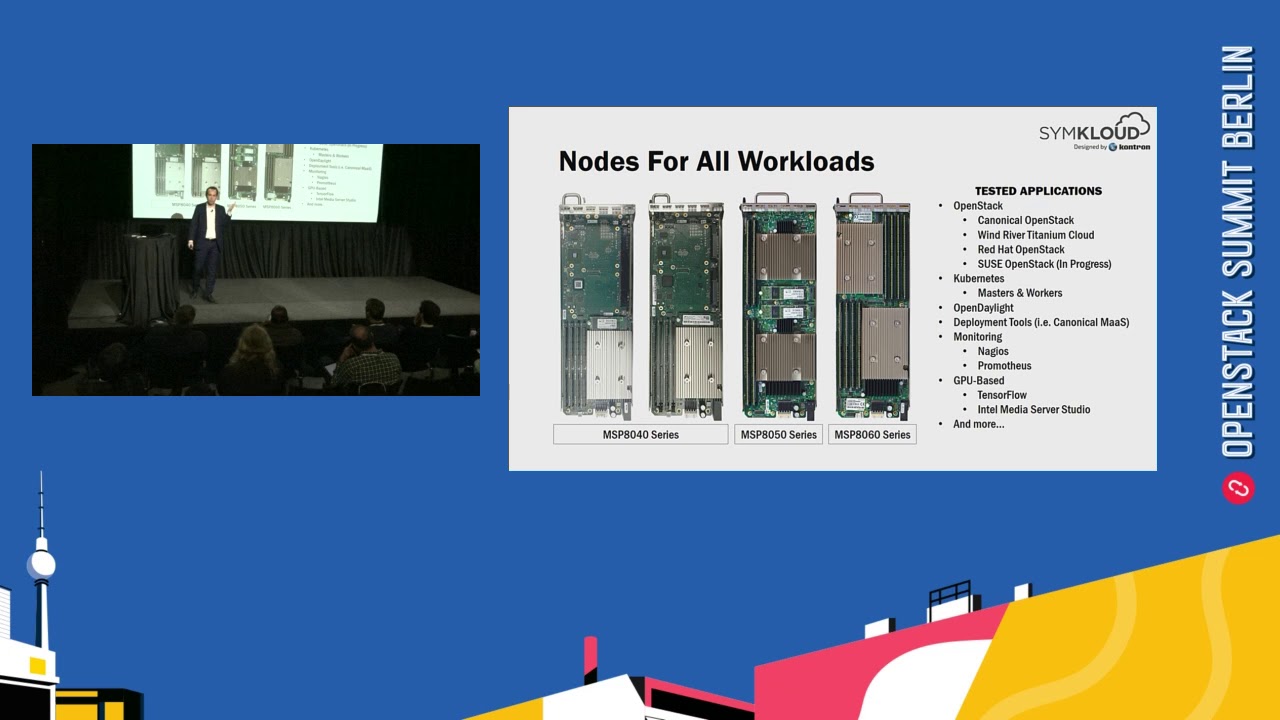Select the "MSP8060 Series" label box

click(x=872, y=434)
